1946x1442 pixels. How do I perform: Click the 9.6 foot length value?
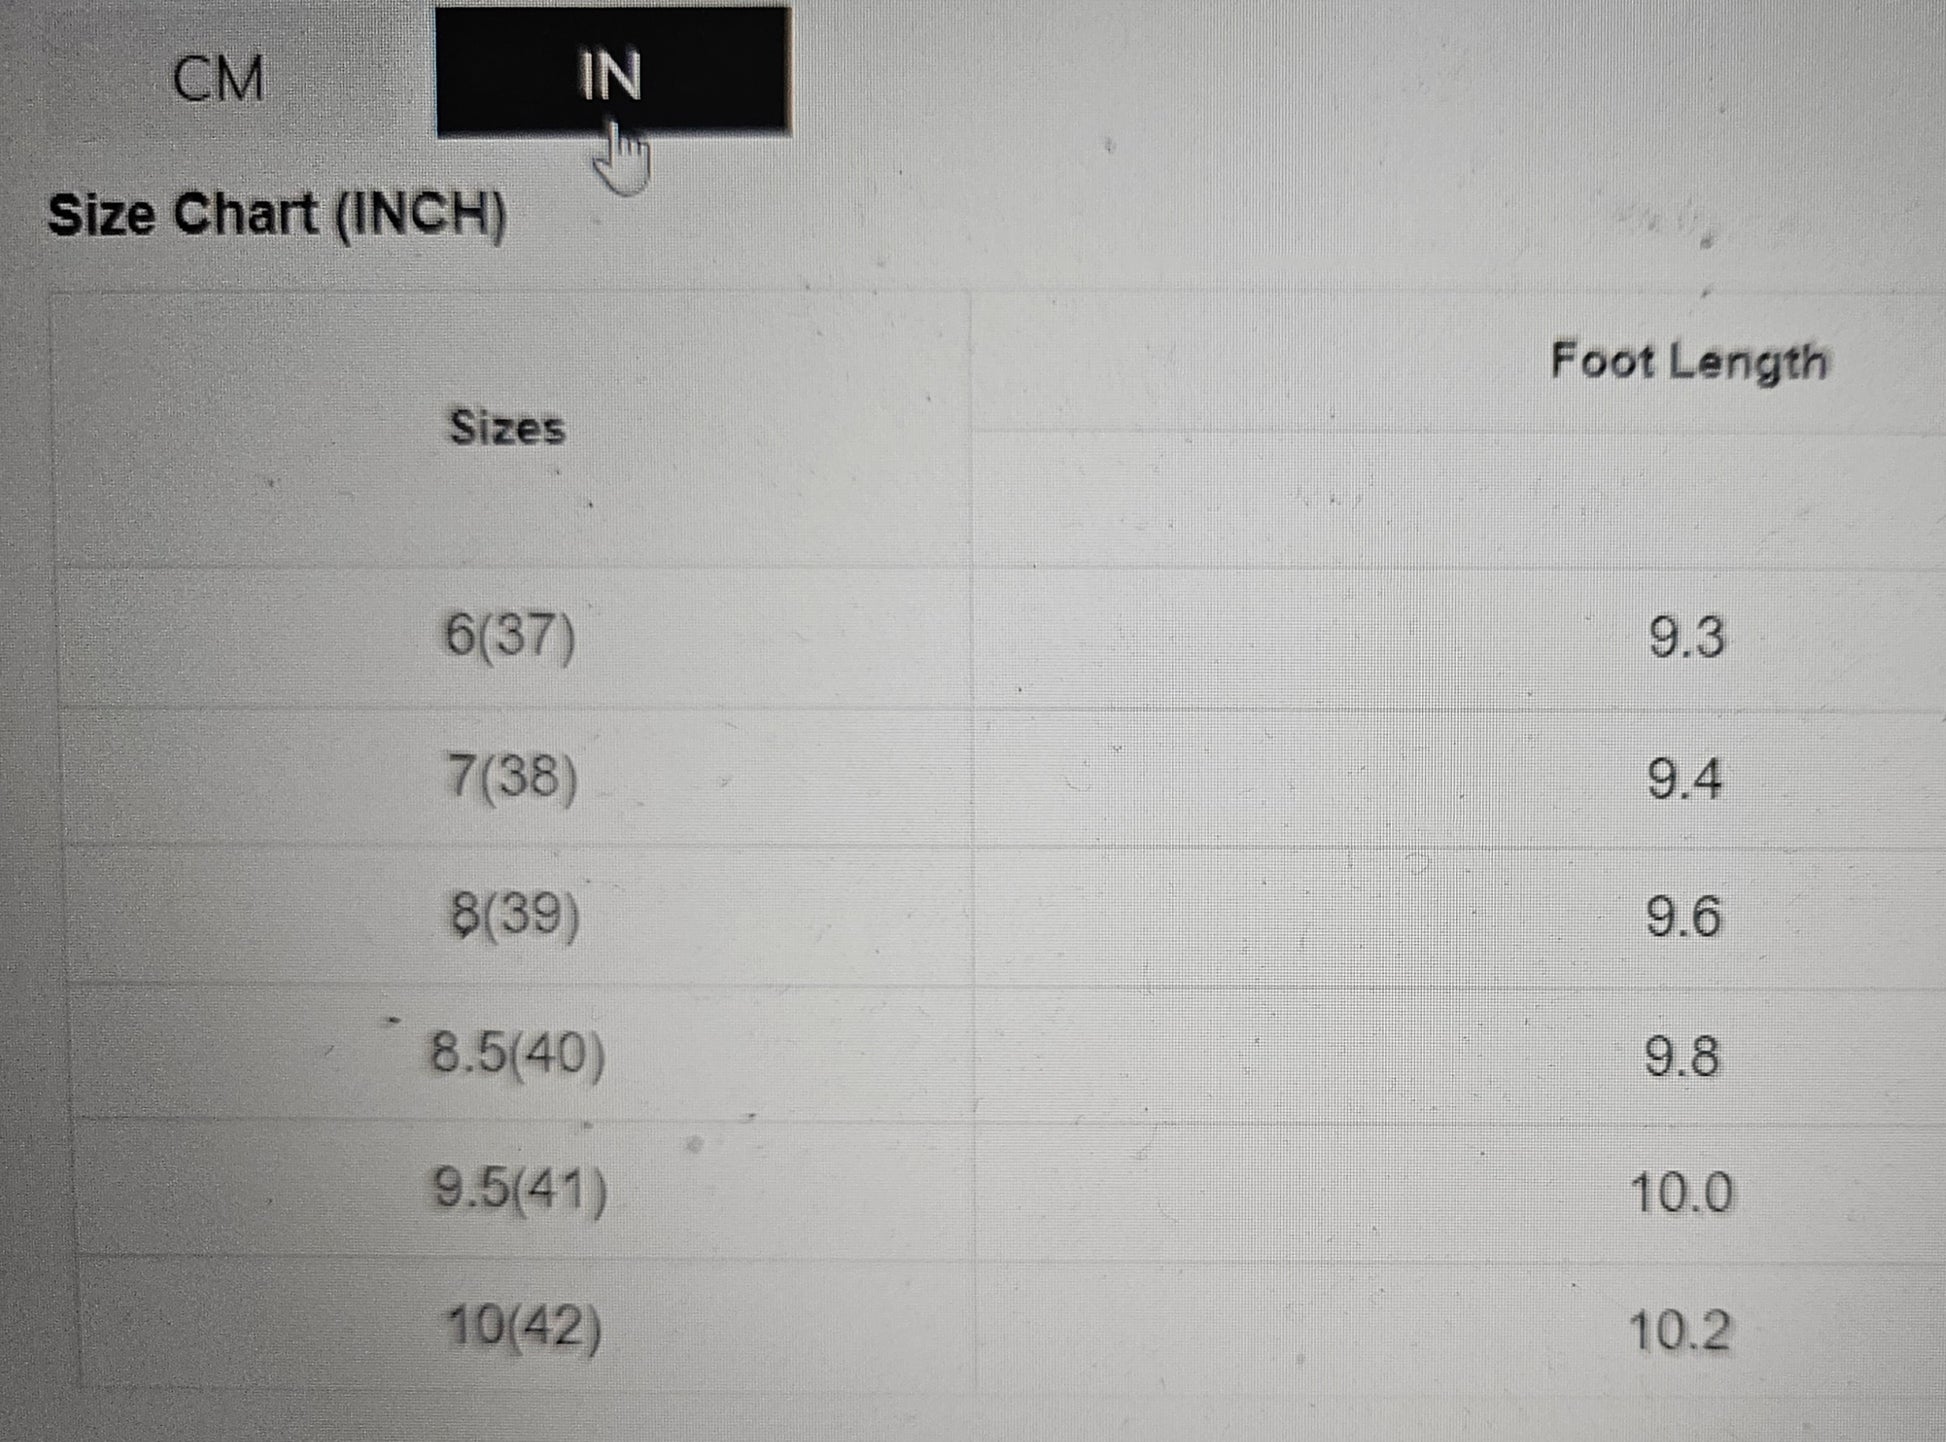(1684, 916)
